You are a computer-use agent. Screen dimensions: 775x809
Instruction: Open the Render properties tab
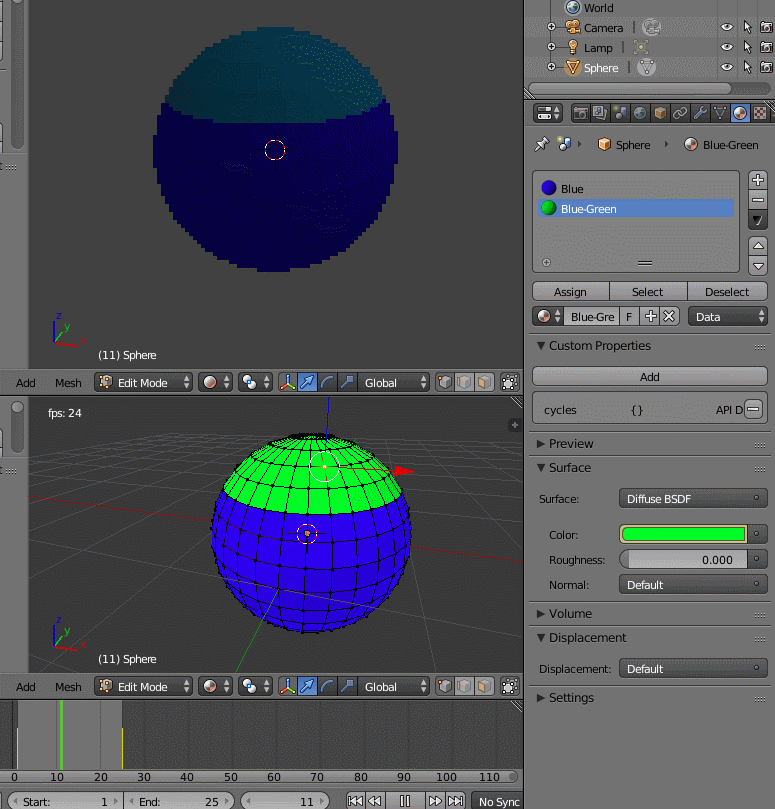click(x=580, y=113)
